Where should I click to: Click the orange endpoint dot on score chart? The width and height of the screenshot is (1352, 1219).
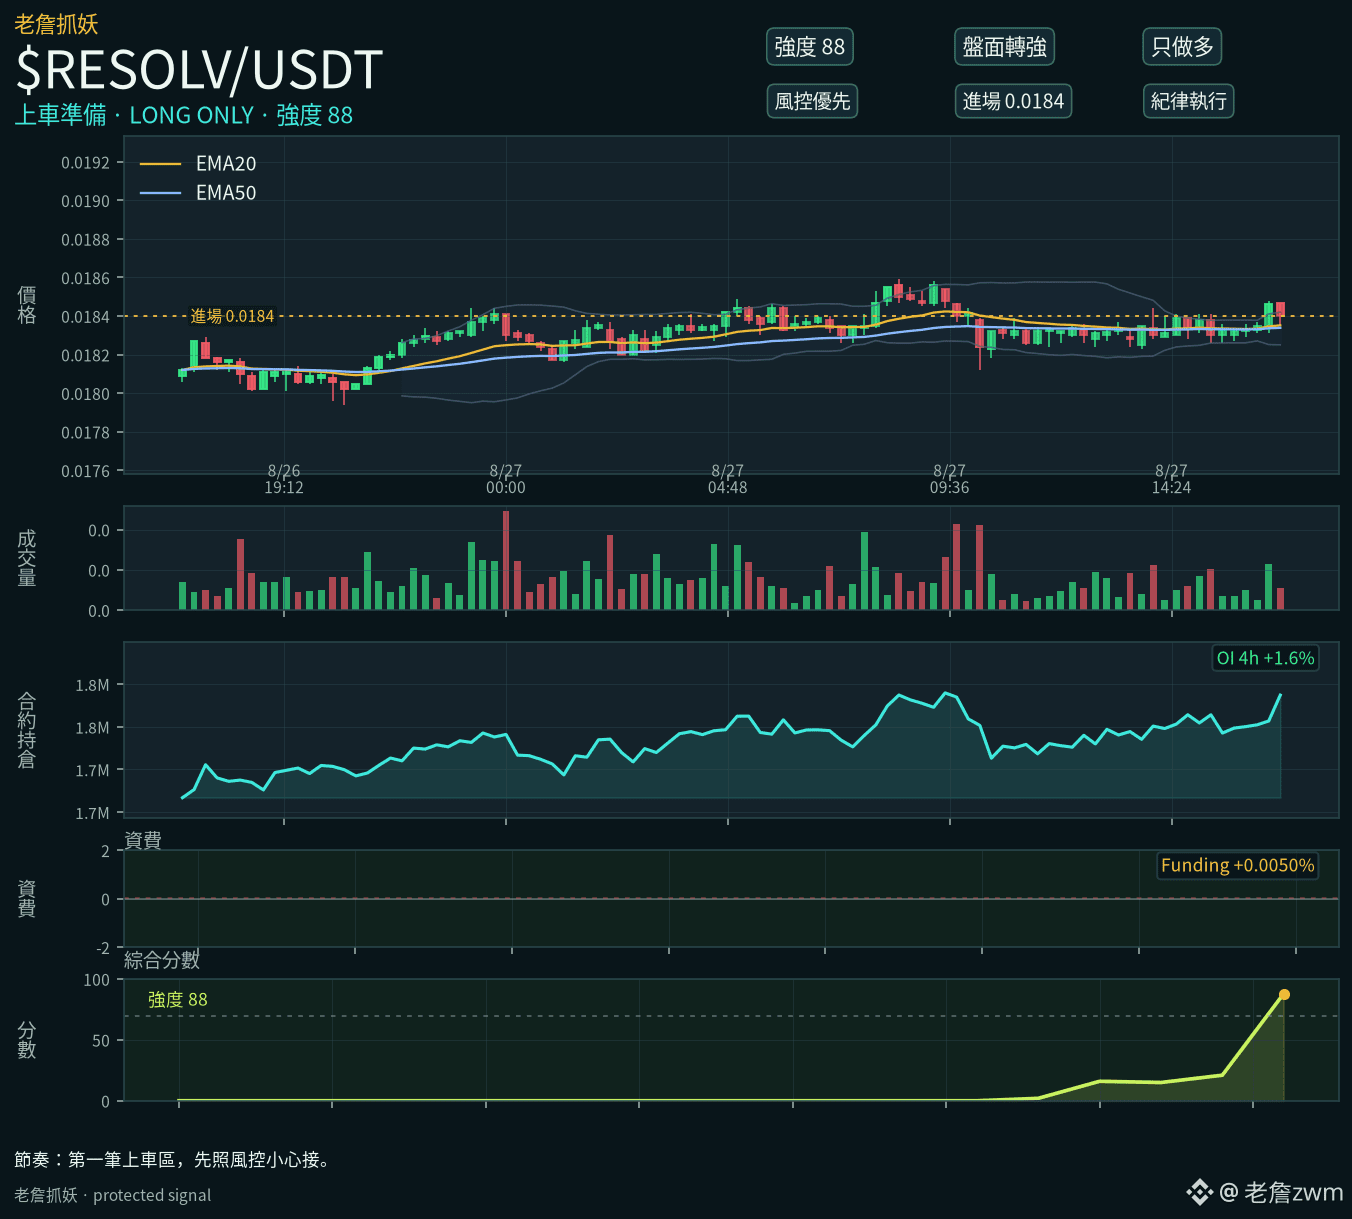point(1284,994)
